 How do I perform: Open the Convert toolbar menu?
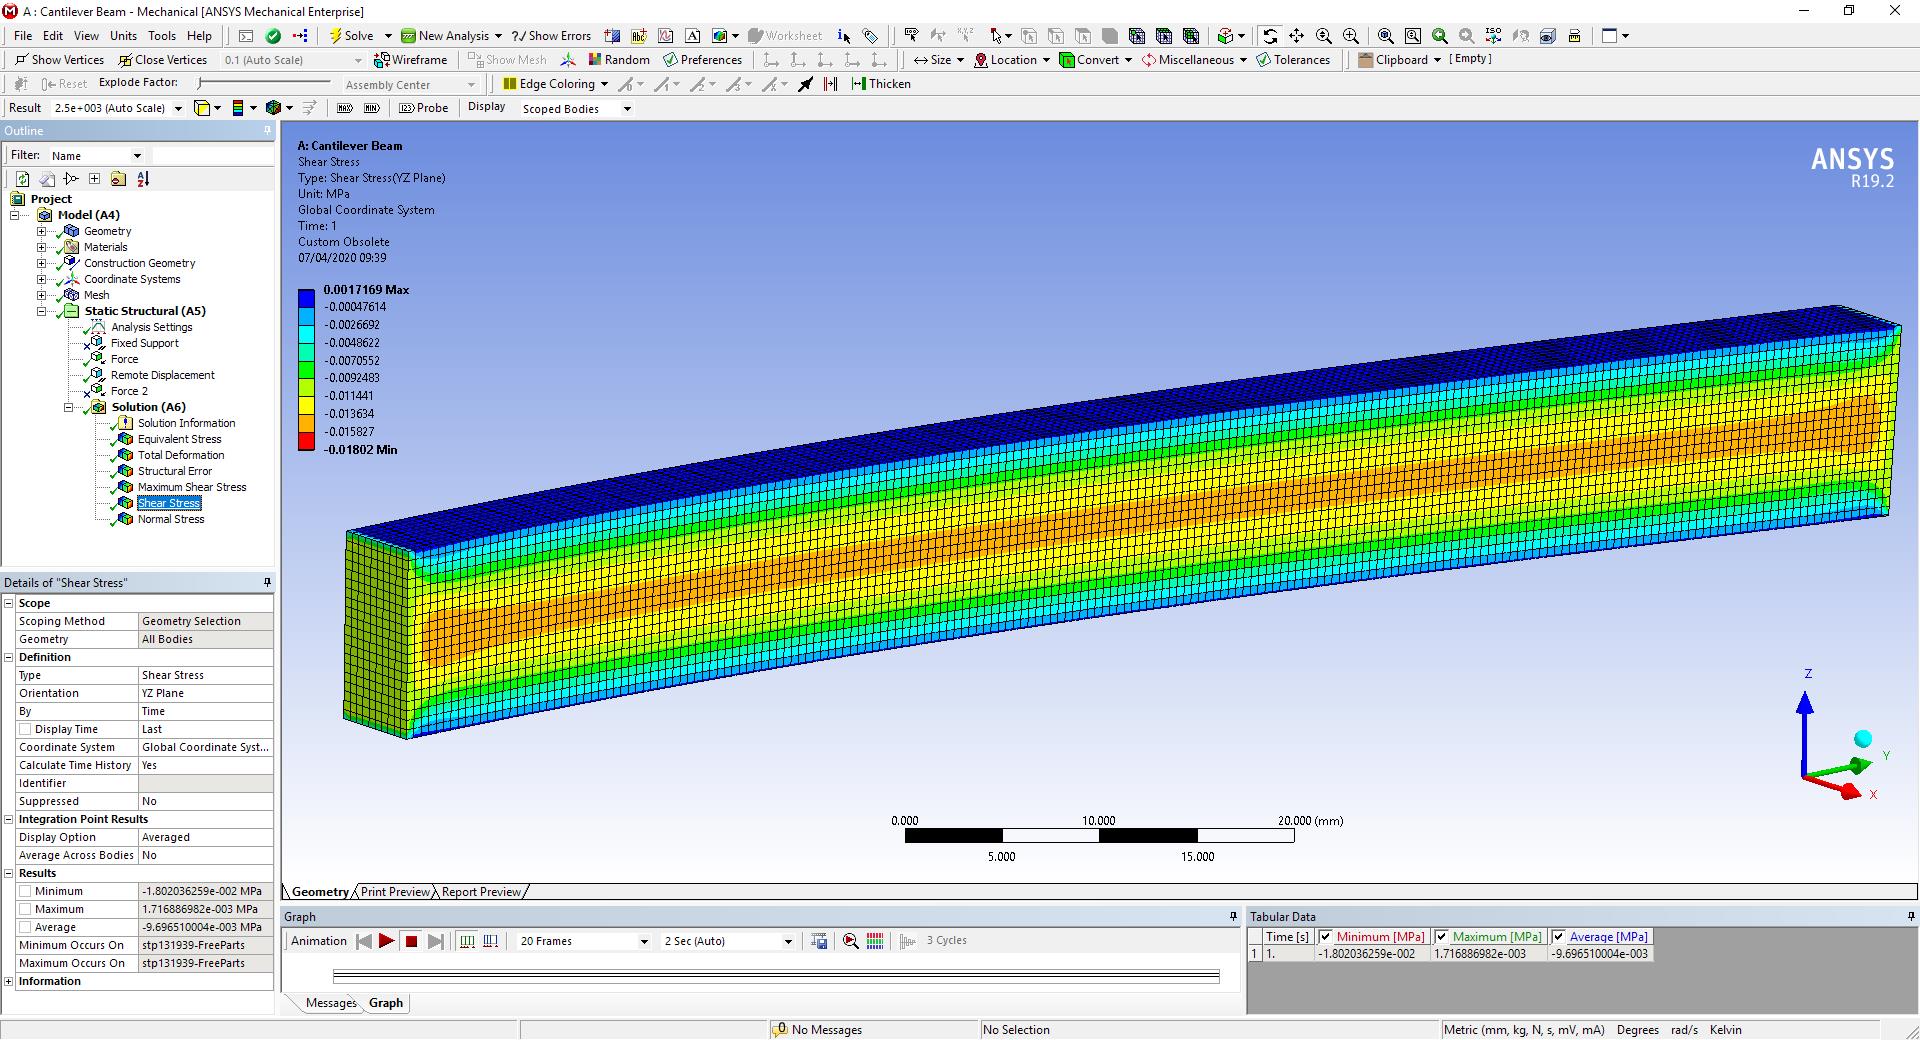[1095, 60]
